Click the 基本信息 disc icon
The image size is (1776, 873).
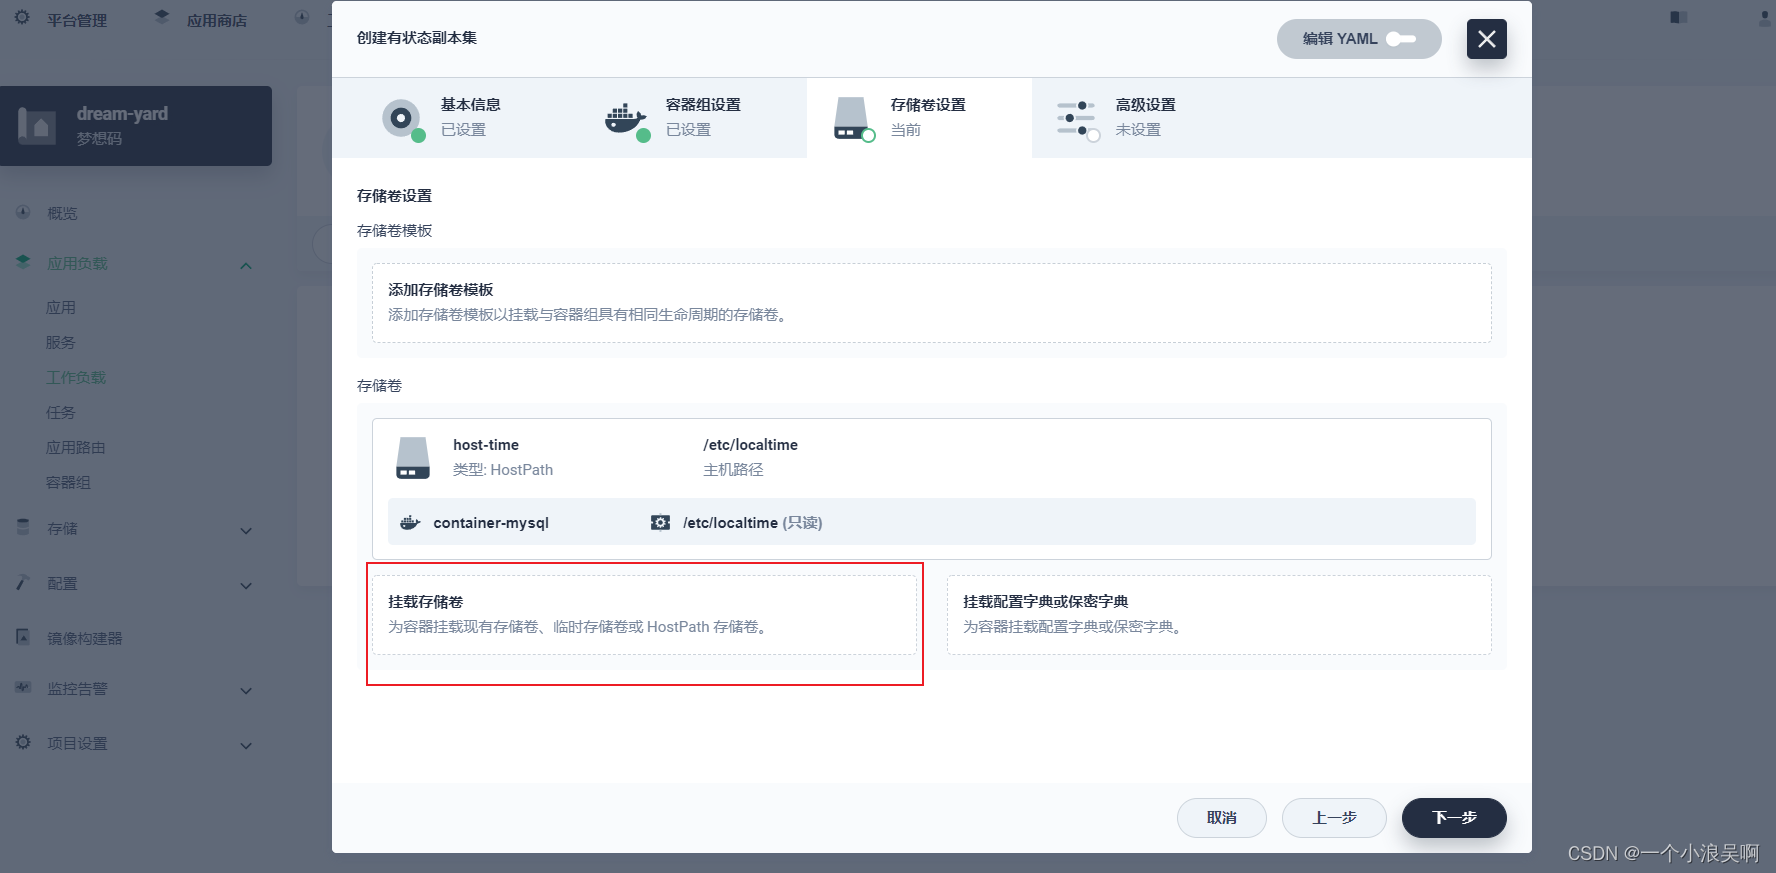click(x=401, y=118)
